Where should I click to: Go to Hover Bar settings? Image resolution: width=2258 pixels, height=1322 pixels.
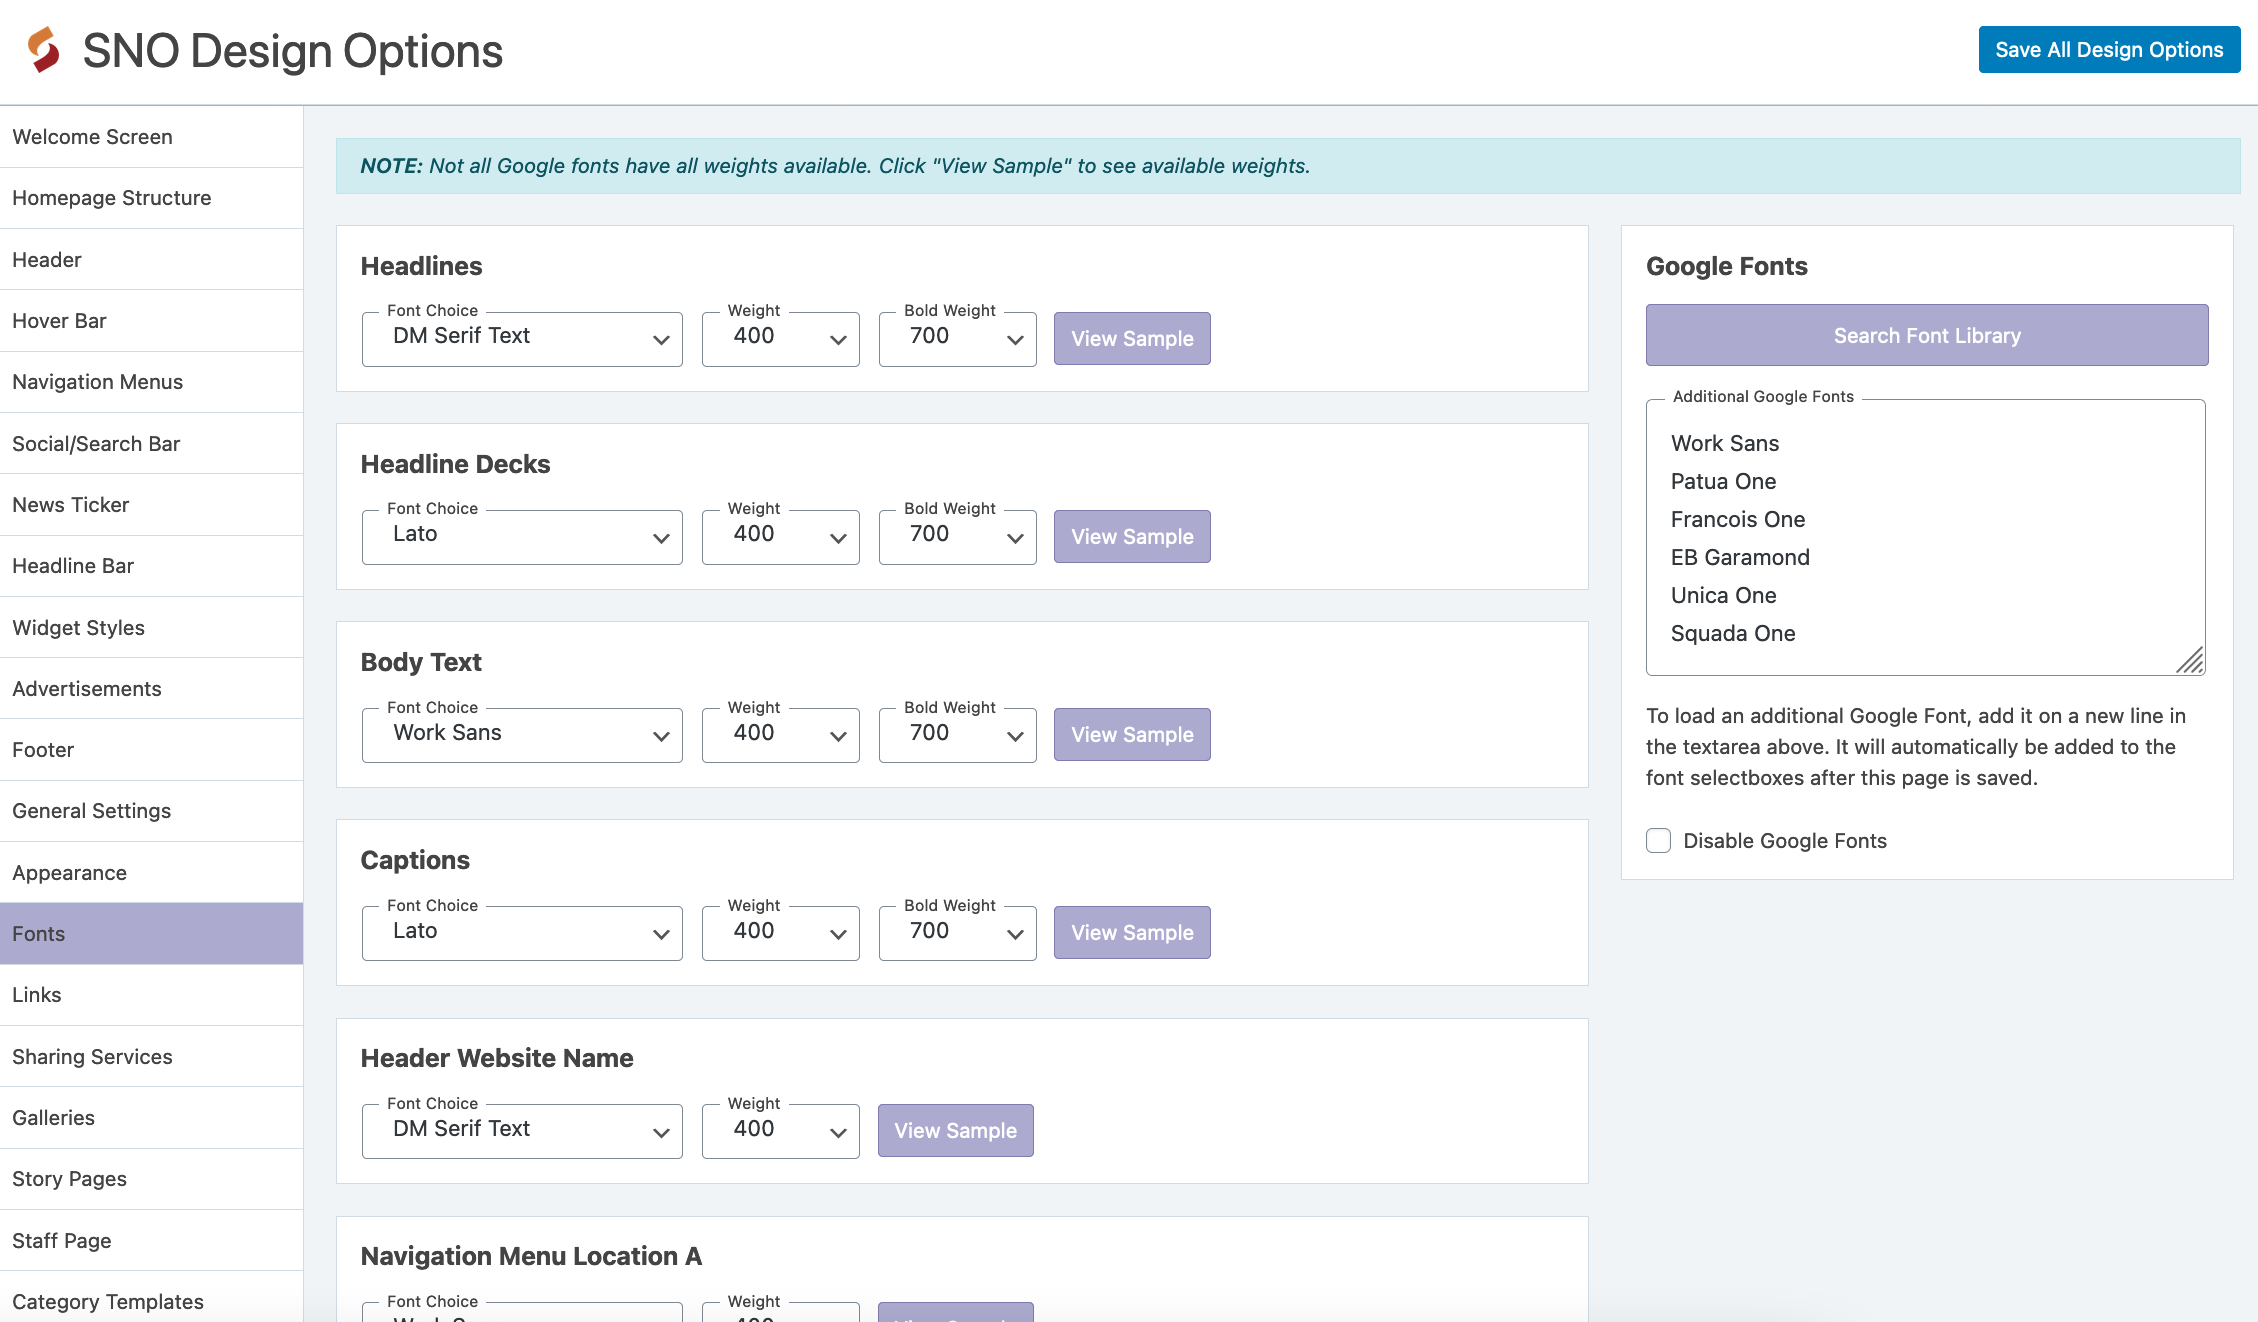tap(151, 321)
